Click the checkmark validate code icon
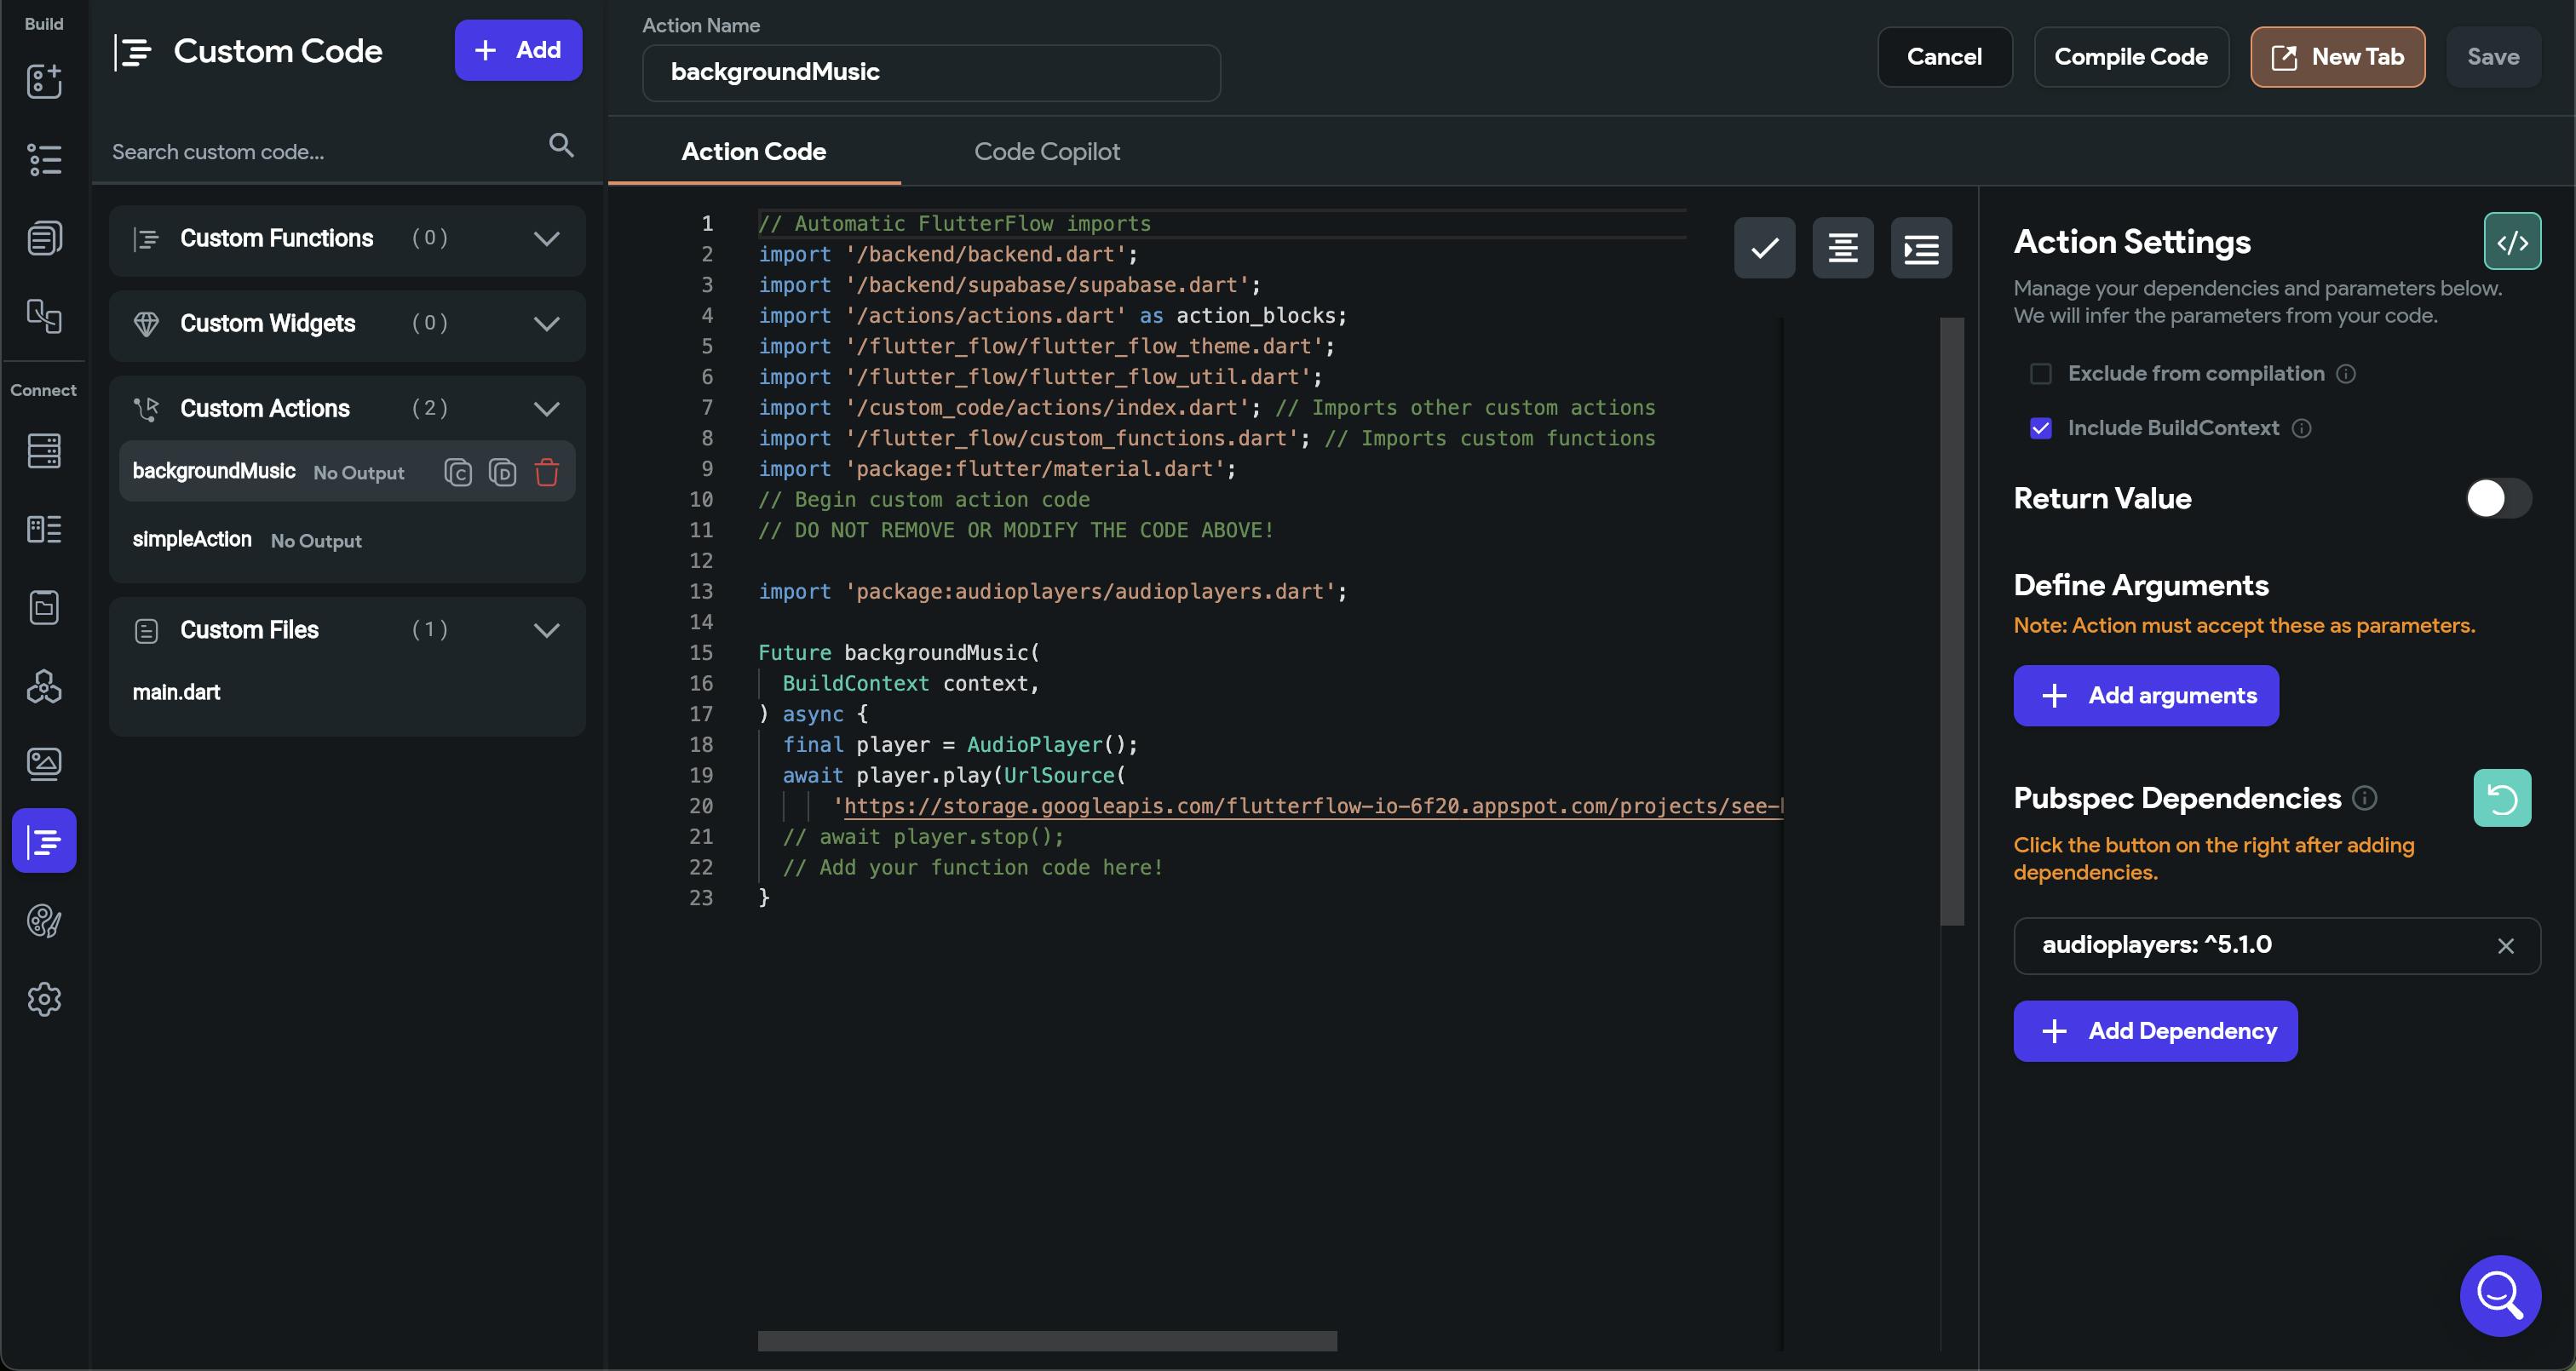The height and width of the screenshot is (1371, 2576). click(1764, 248)
